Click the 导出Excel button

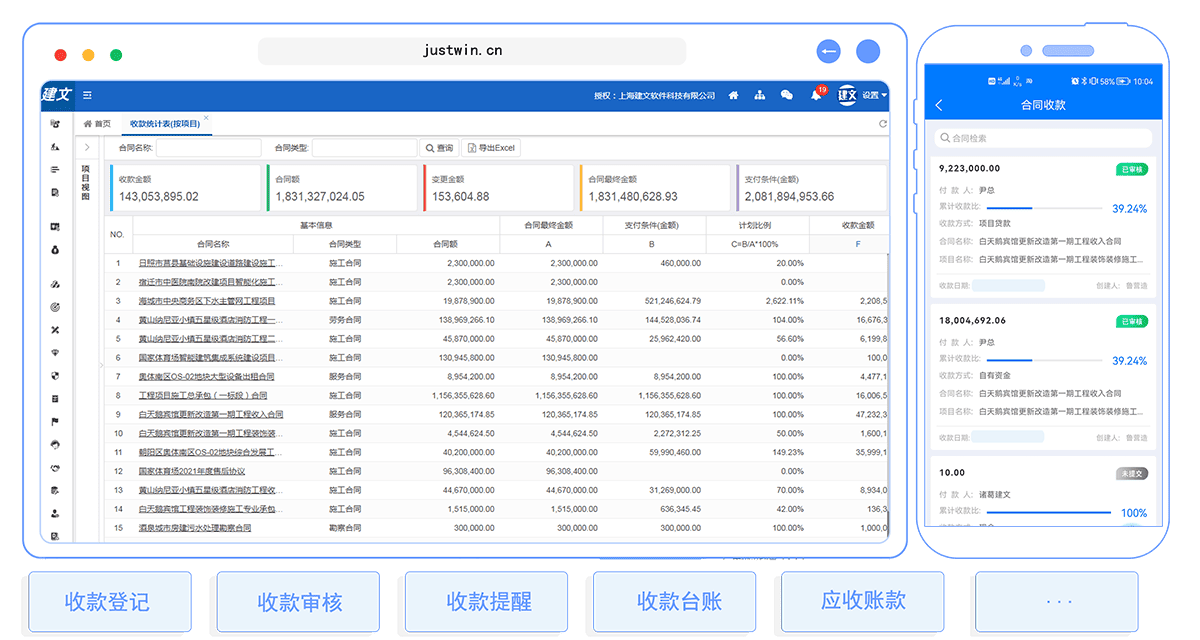[491, 148]
